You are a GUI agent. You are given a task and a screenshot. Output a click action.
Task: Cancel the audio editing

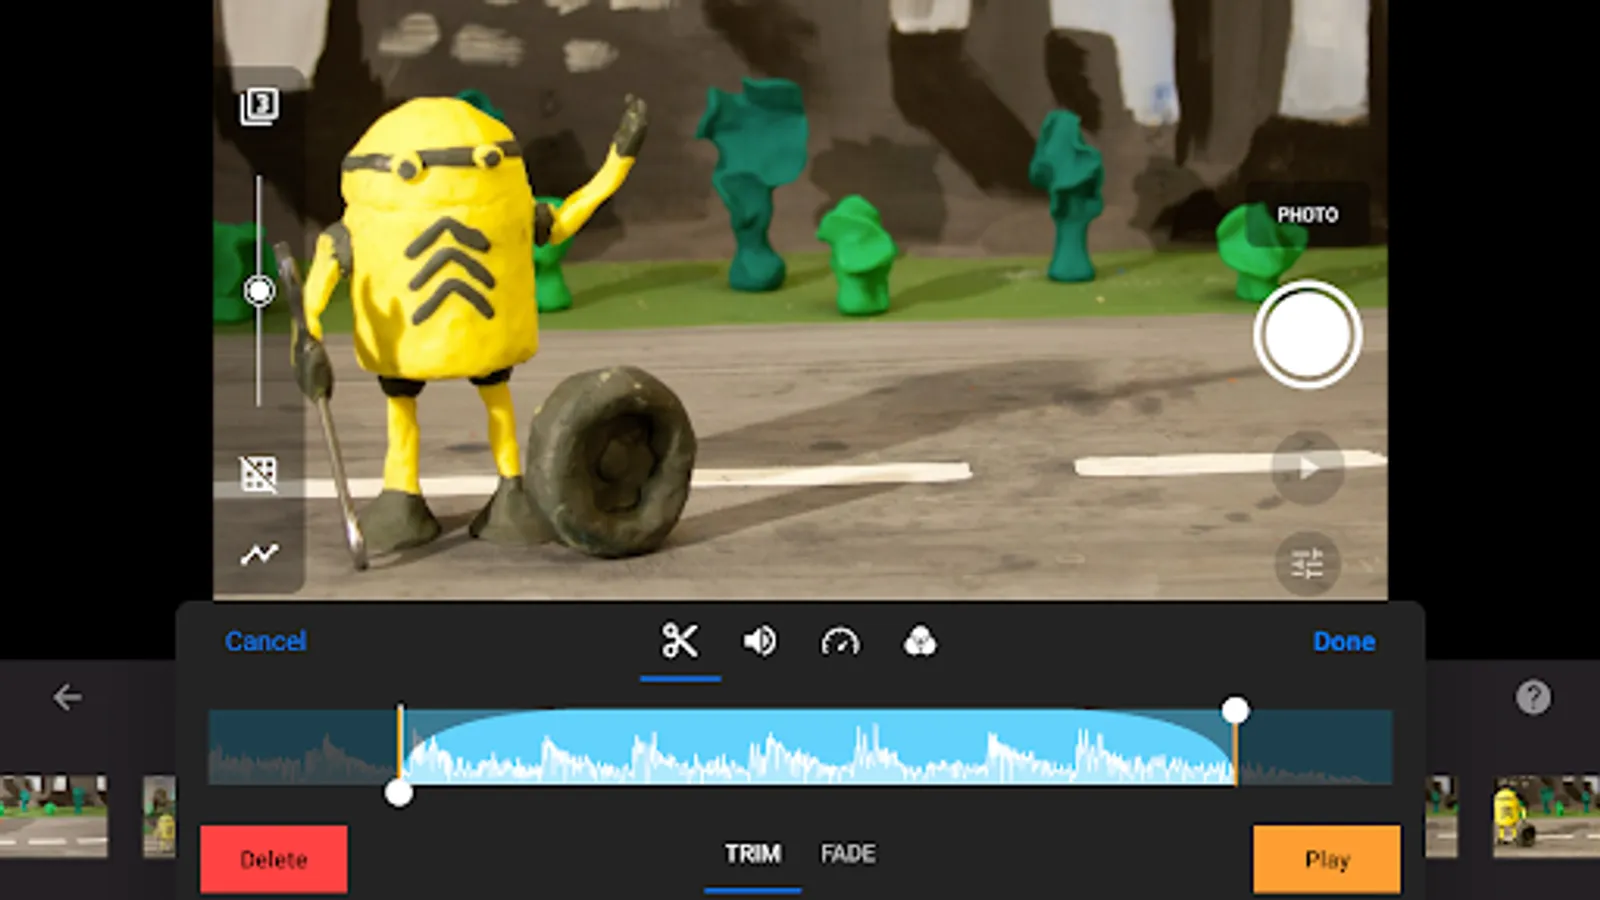pos(265,642)
